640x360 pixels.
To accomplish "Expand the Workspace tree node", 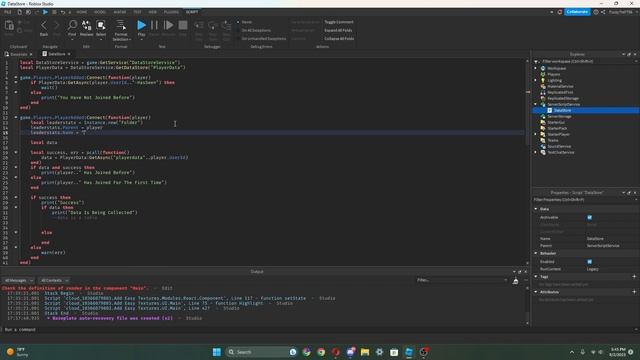I will coord(536,68).
